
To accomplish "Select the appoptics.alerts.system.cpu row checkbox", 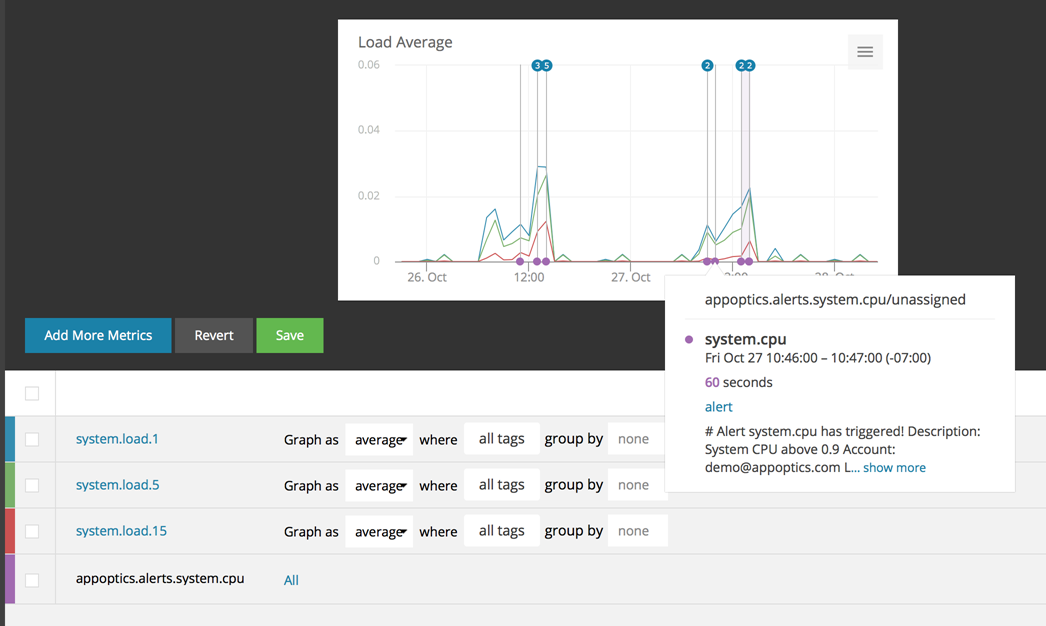I will (x=32, y=580).
